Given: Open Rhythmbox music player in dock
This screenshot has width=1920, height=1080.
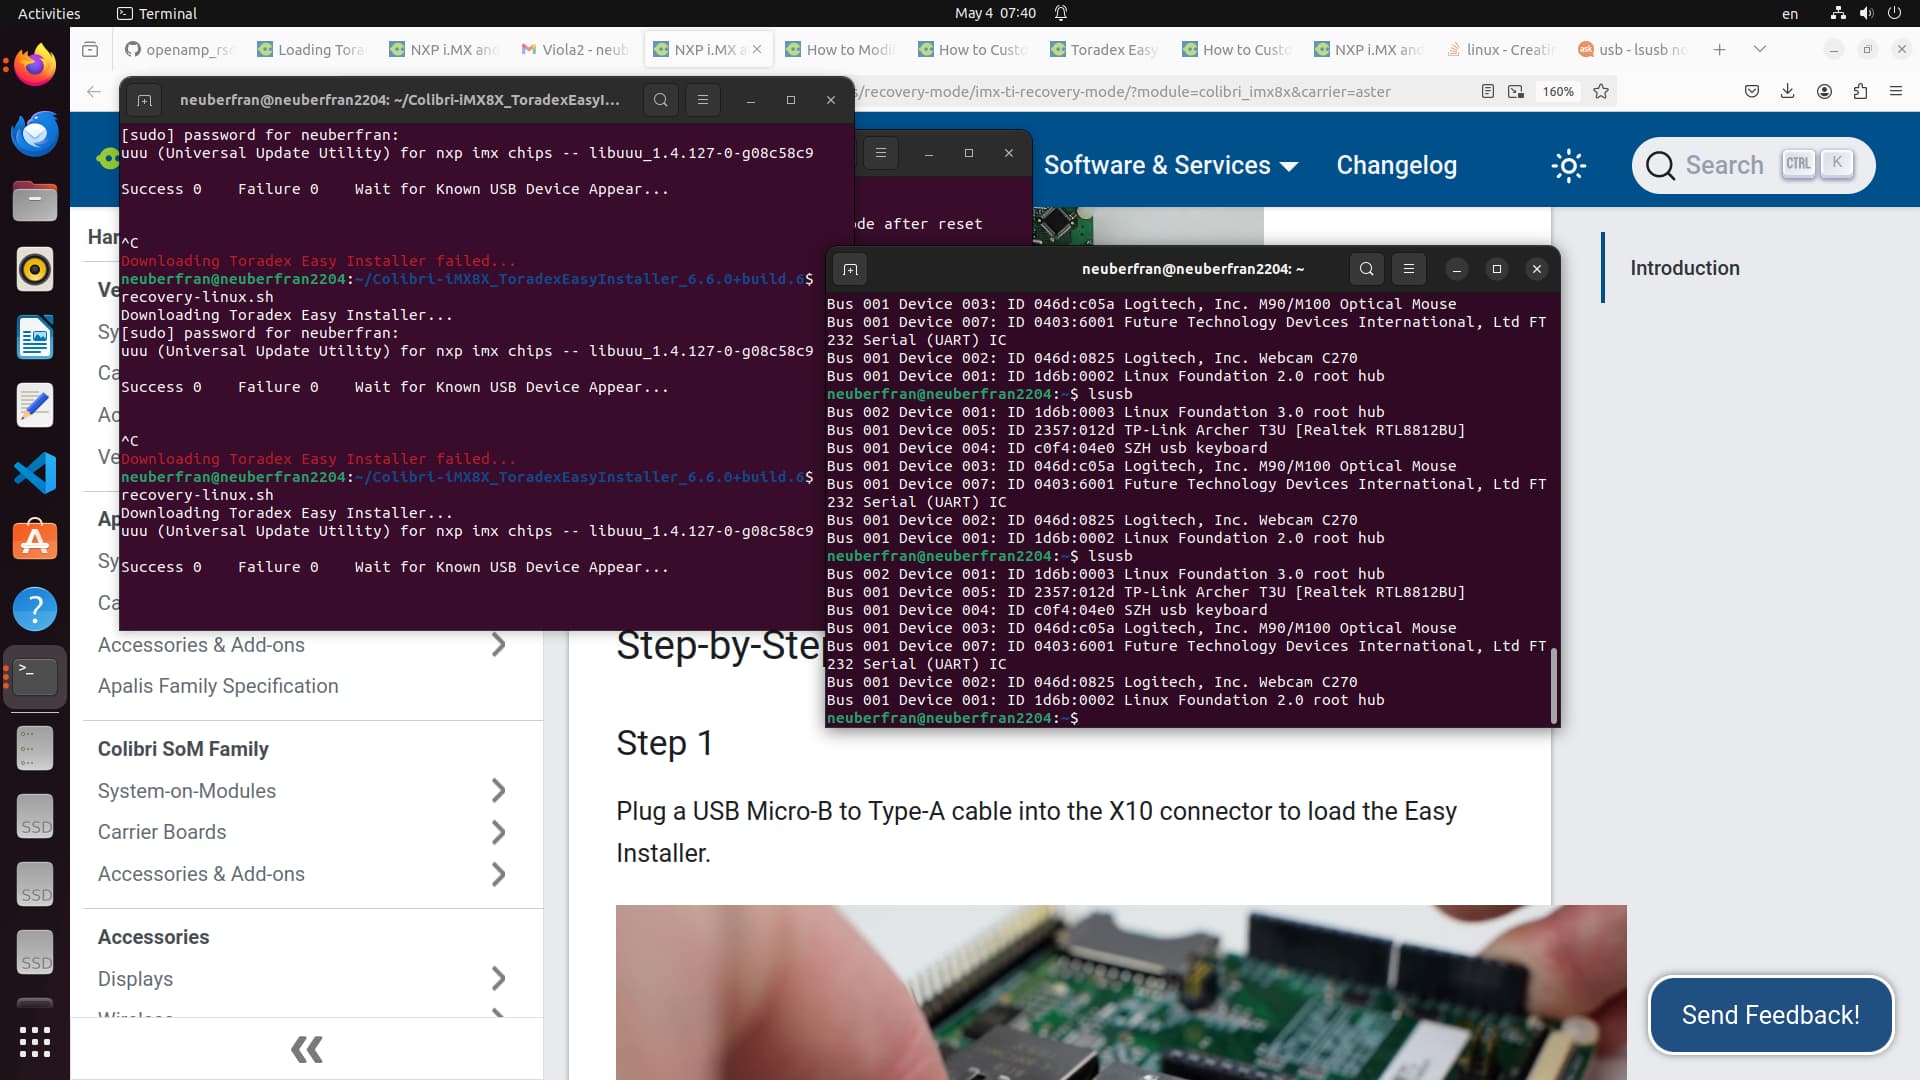Looking at the screenshot, I should coord(35,270).
